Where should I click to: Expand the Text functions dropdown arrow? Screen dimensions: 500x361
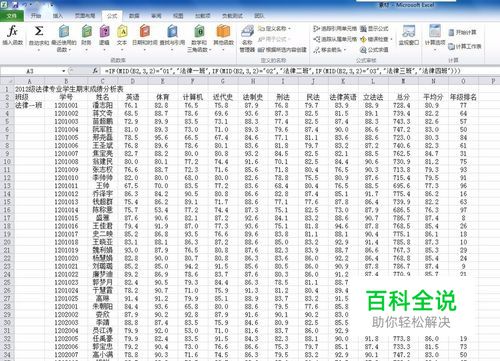(122, 50)
